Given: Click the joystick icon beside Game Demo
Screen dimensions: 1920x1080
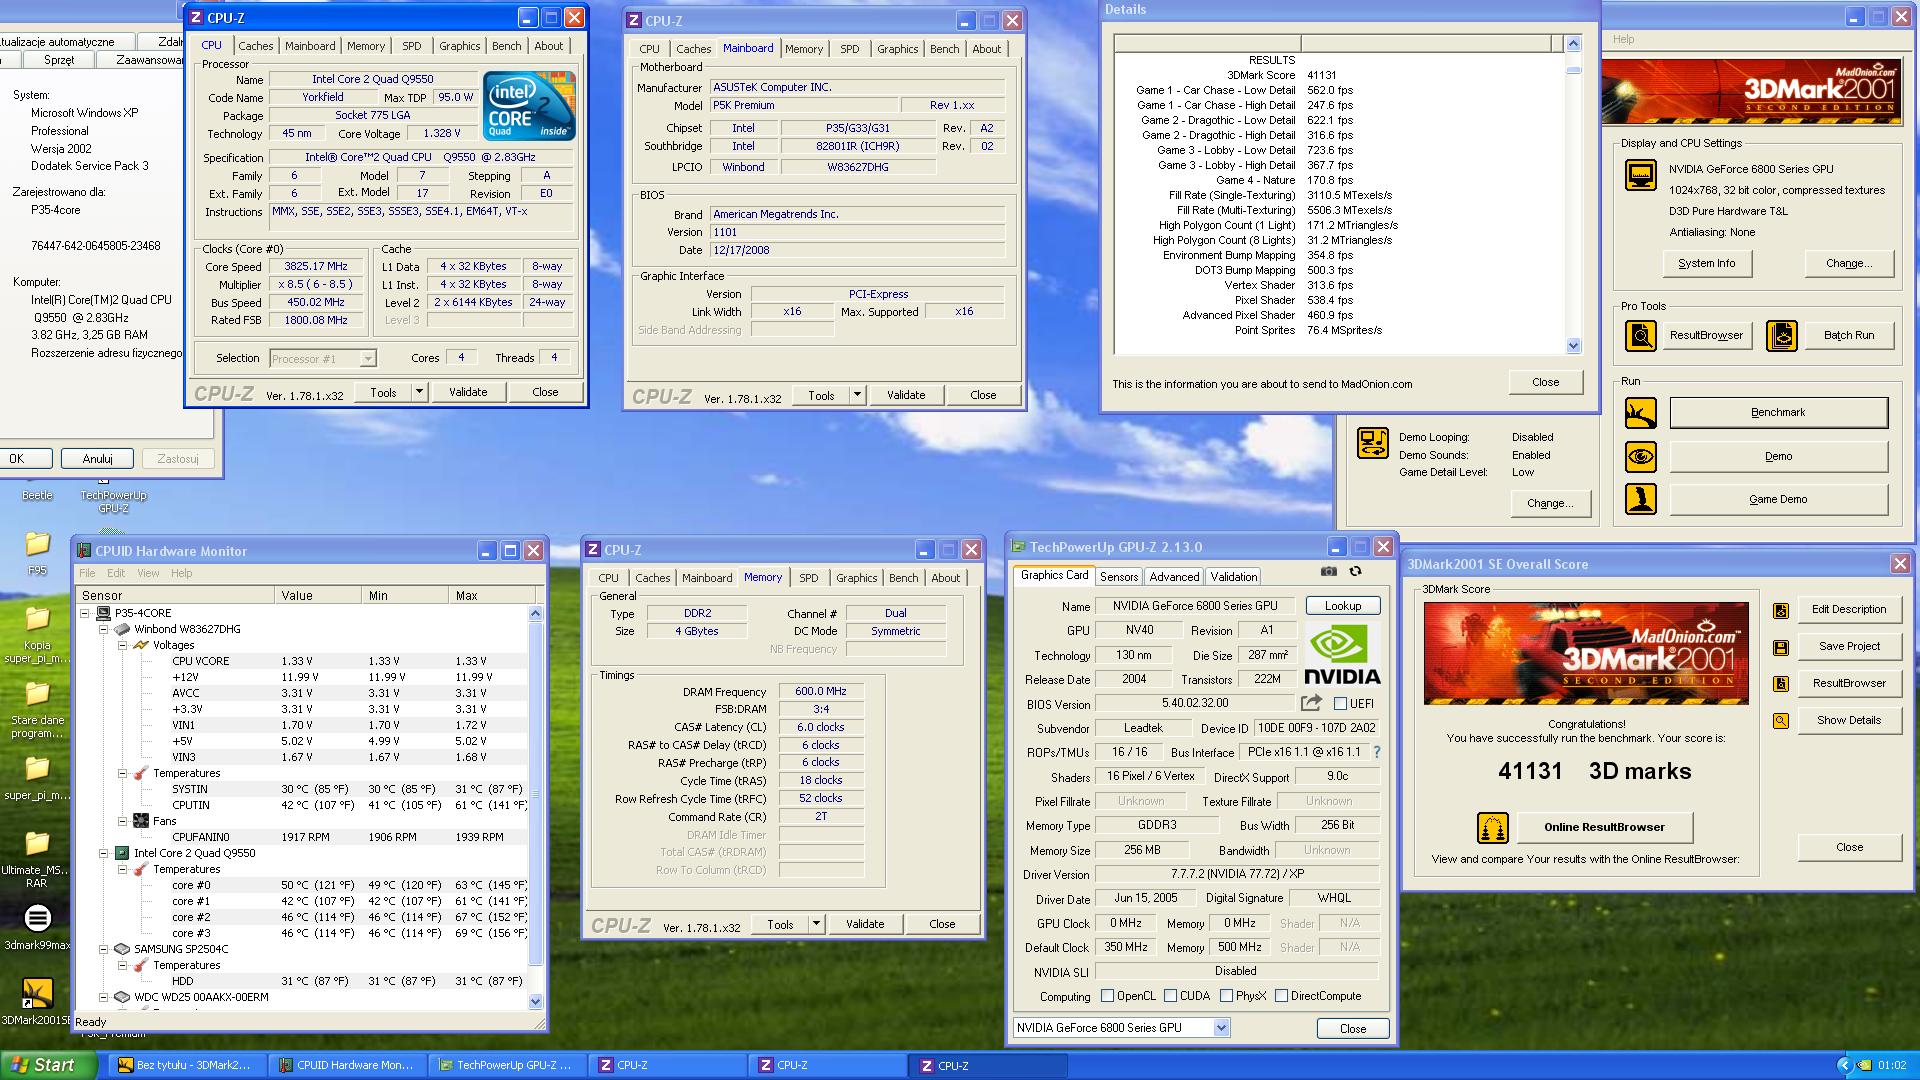Looking at the screenshot, I should click(1640, 499).
